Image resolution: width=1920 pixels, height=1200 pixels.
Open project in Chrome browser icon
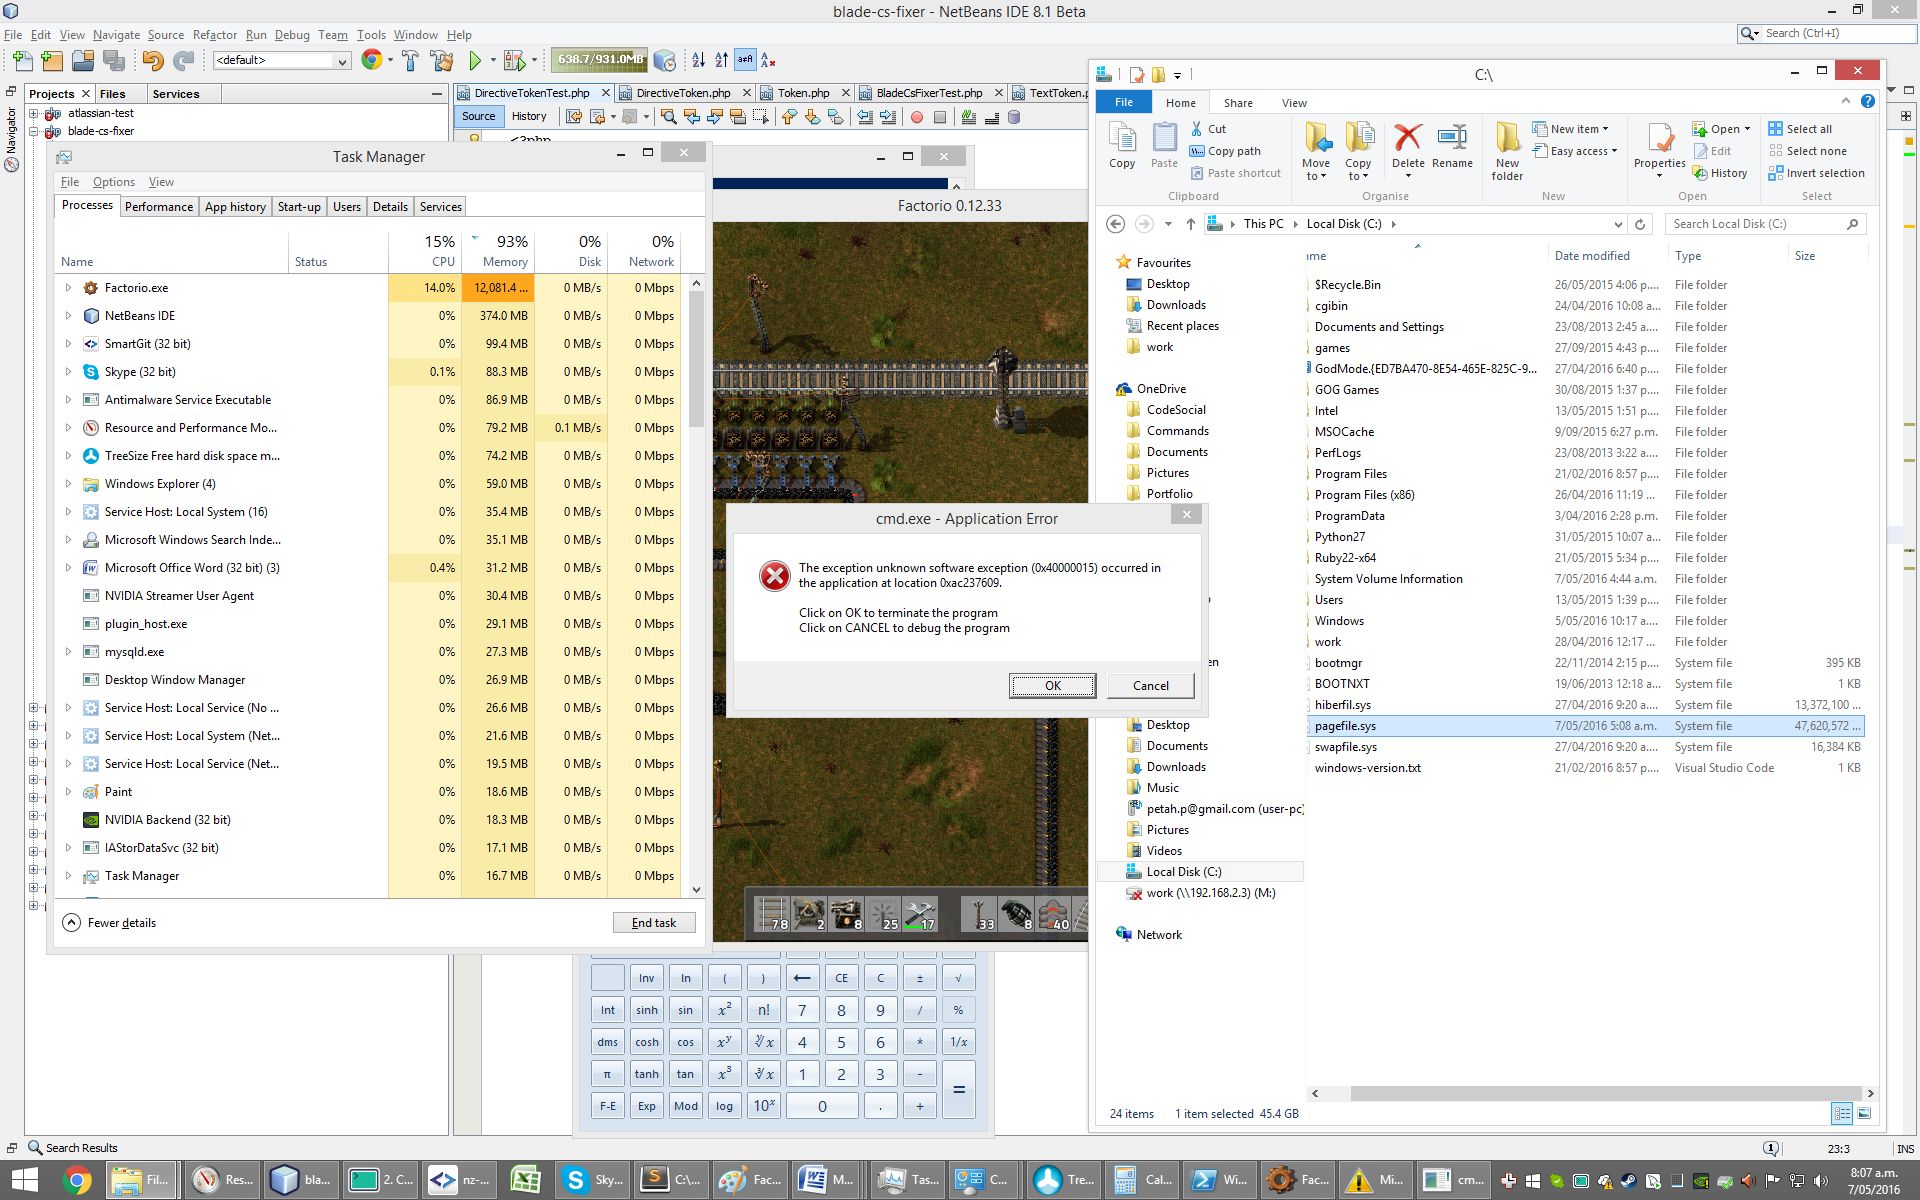[x=372, y=60]
